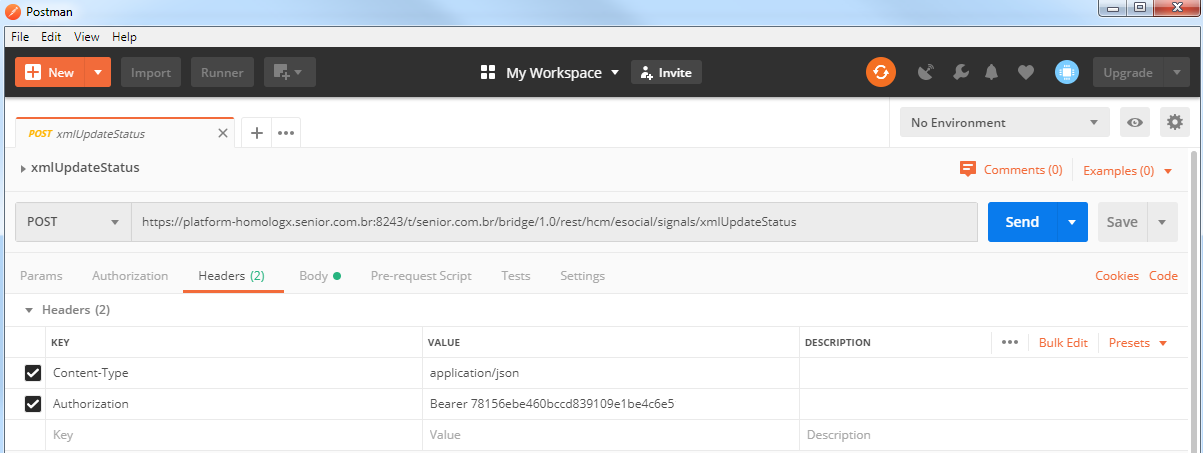Open the notifications bell icon
This screenshot has height=453, width=1203.
[992, 72]
